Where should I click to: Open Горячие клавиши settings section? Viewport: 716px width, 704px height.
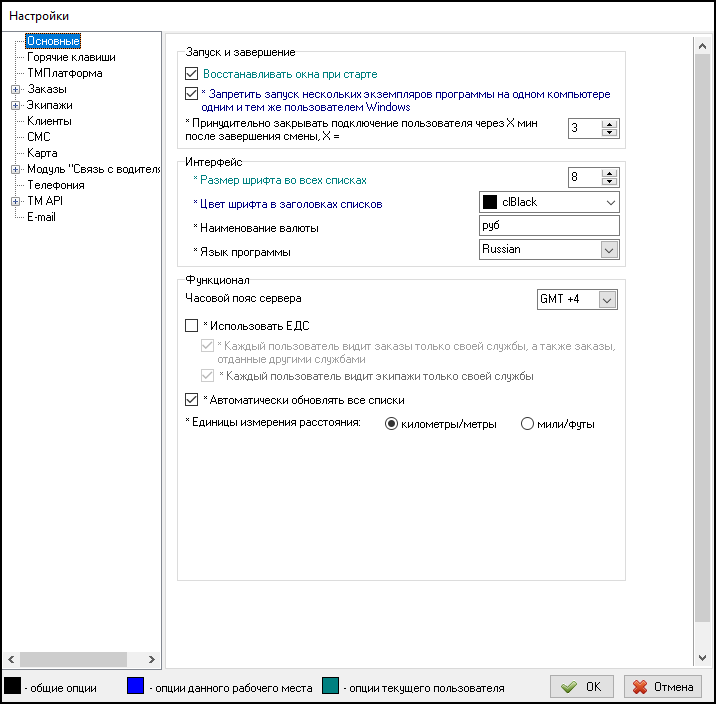coord(70,57)
